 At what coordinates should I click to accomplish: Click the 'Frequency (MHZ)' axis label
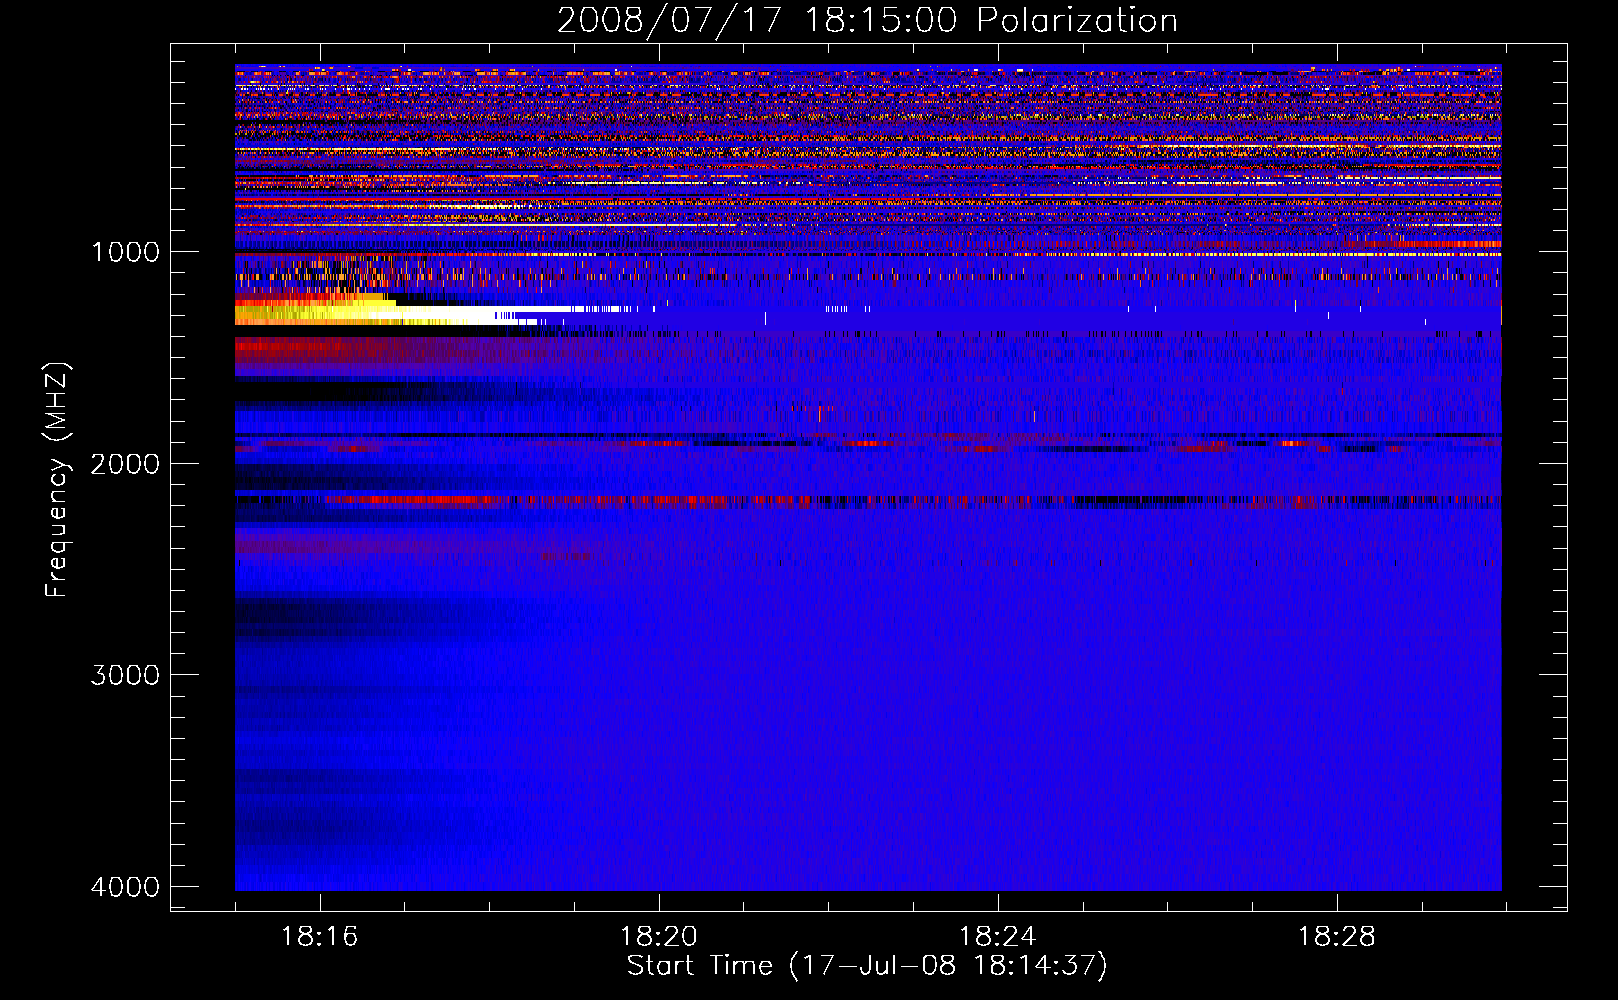(57, 481)
